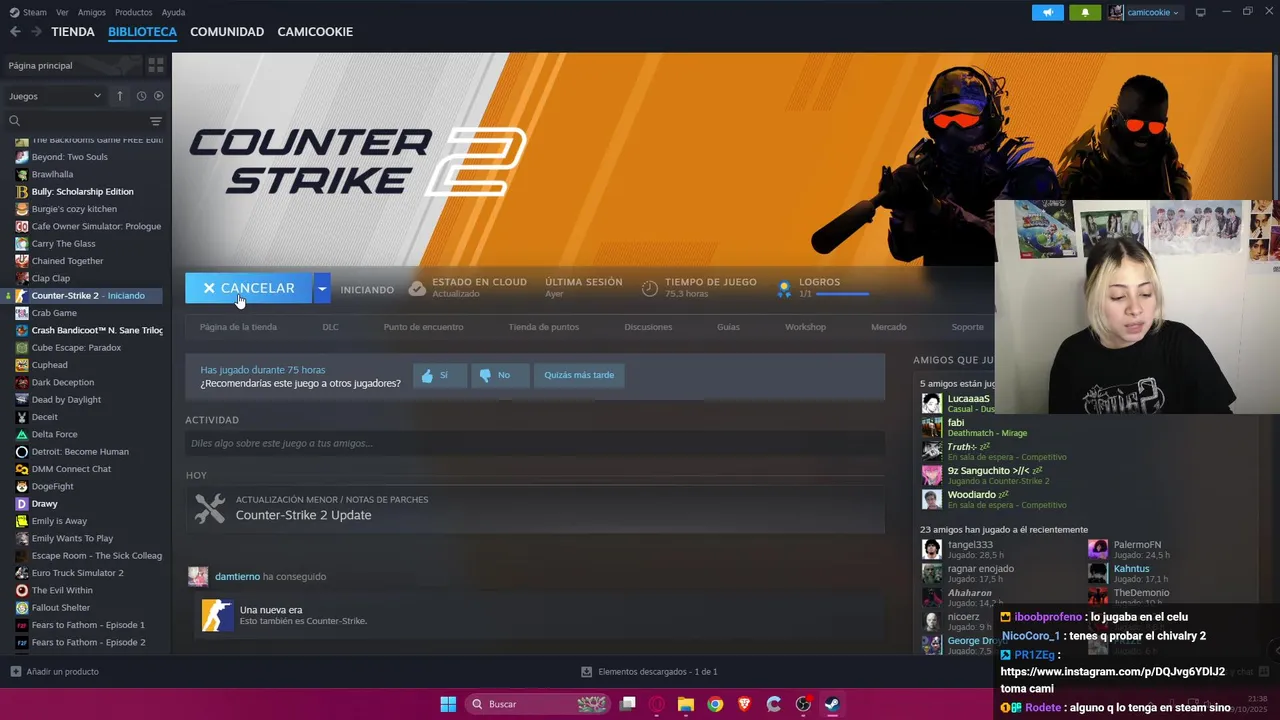Open the 'Una nueva era' achievement icon

pyautogui.click(x=217, y=615)
